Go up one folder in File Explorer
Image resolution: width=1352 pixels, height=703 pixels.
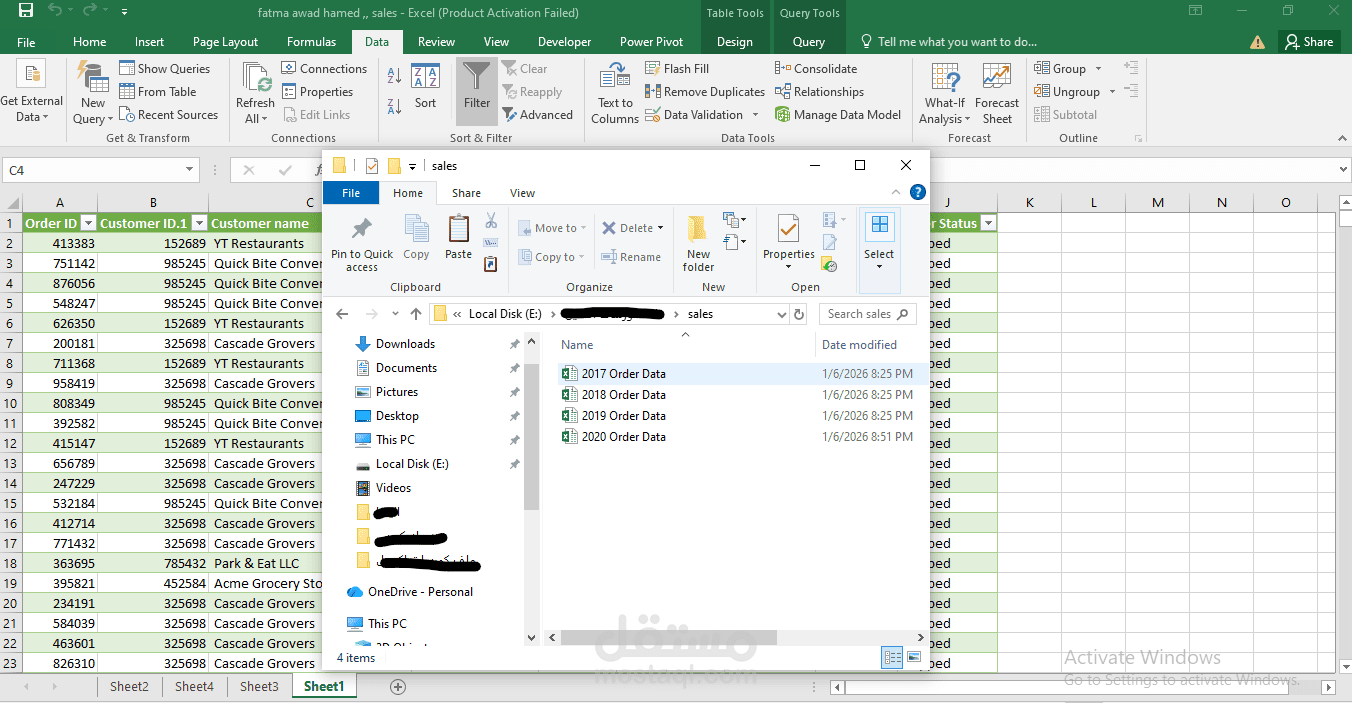click(x=416, y=314)
